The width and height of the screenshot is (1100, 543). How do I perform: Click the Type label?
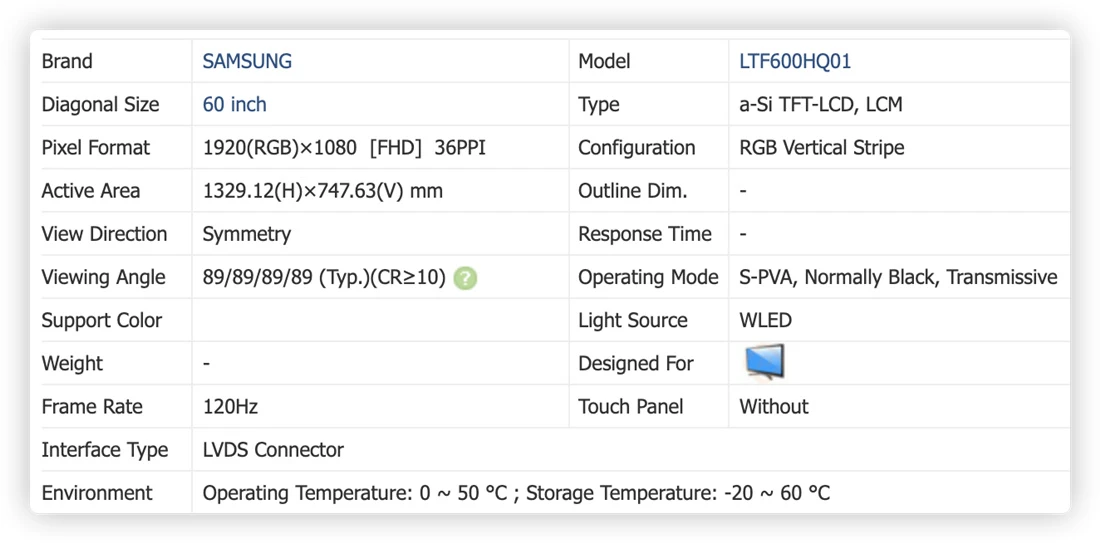(598, 105)
